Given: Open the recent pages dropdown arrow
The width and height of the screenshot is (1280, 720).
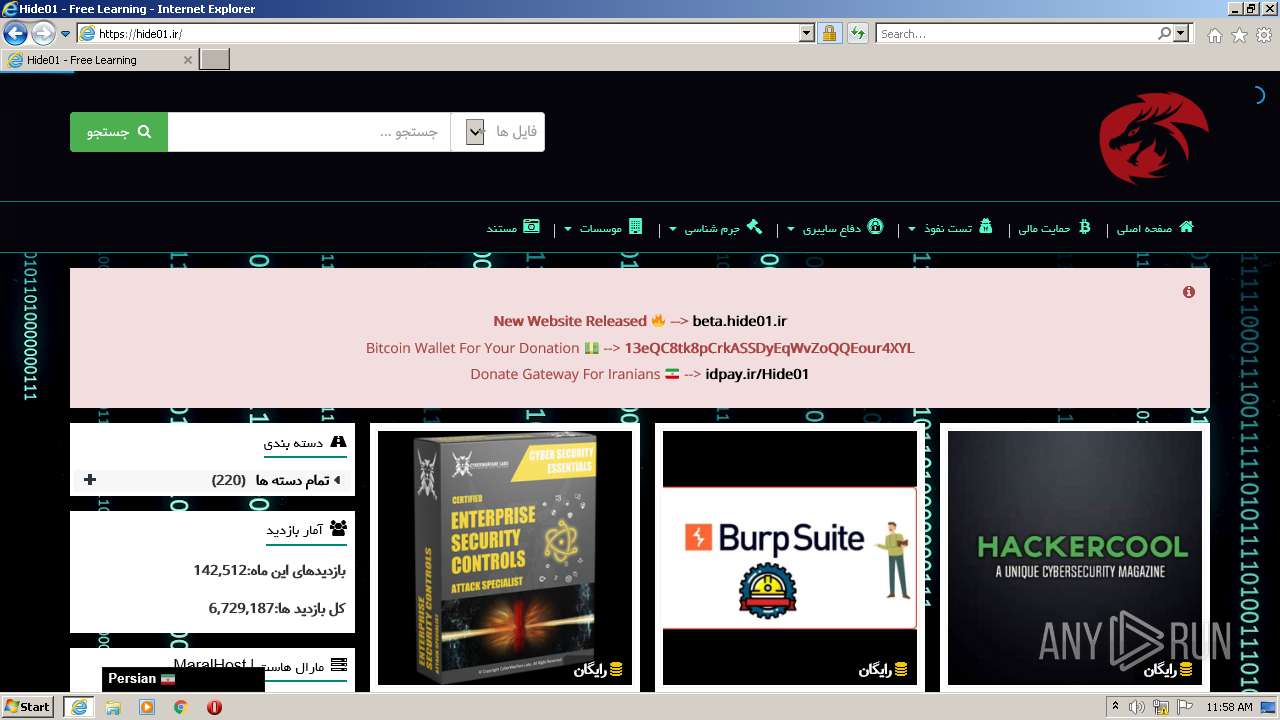Looking at the screenshot, I should (x=66, y=34).
